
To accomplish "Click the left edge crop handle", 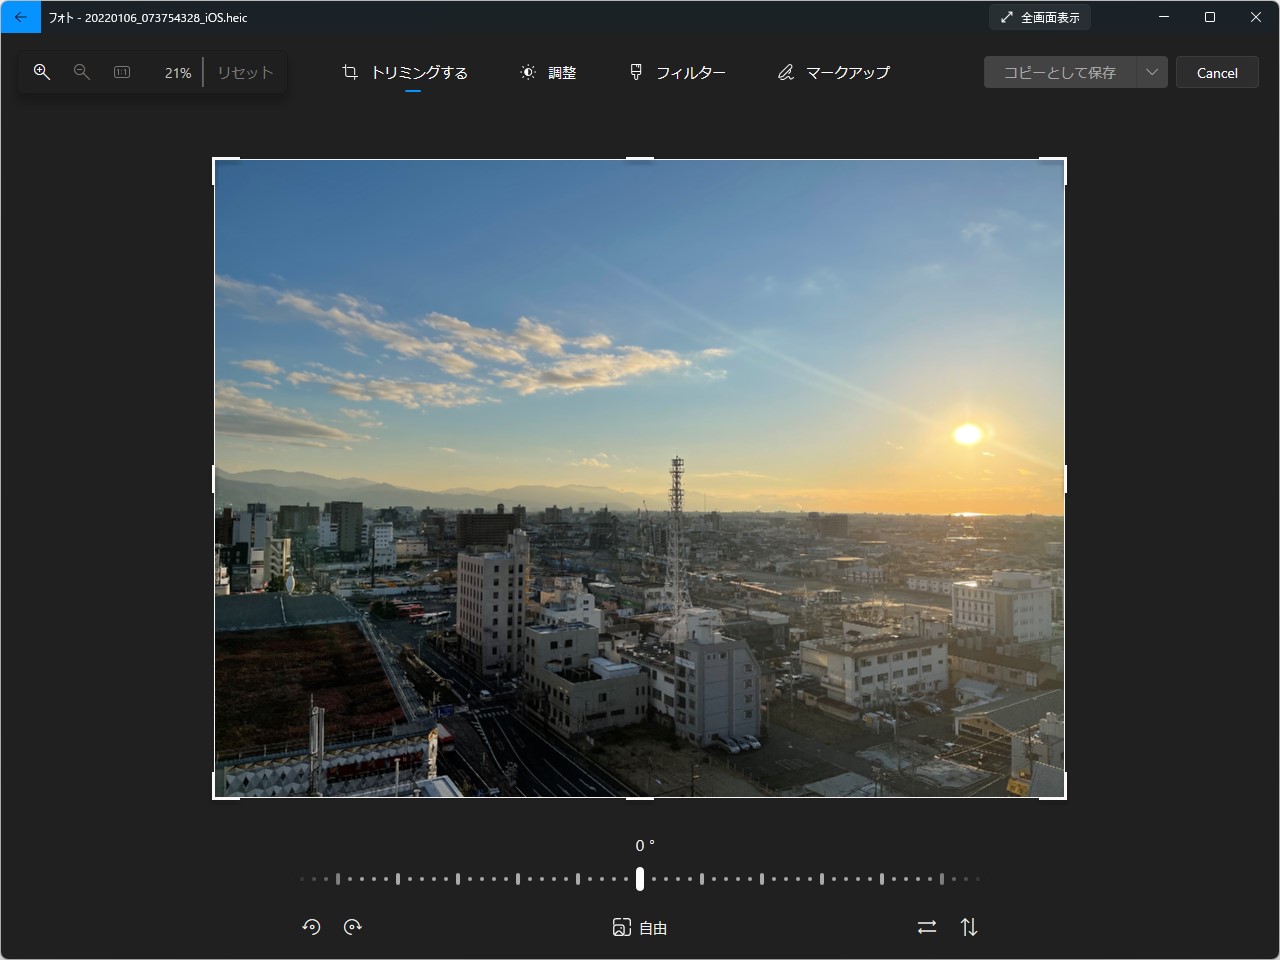I will (214, 479).
